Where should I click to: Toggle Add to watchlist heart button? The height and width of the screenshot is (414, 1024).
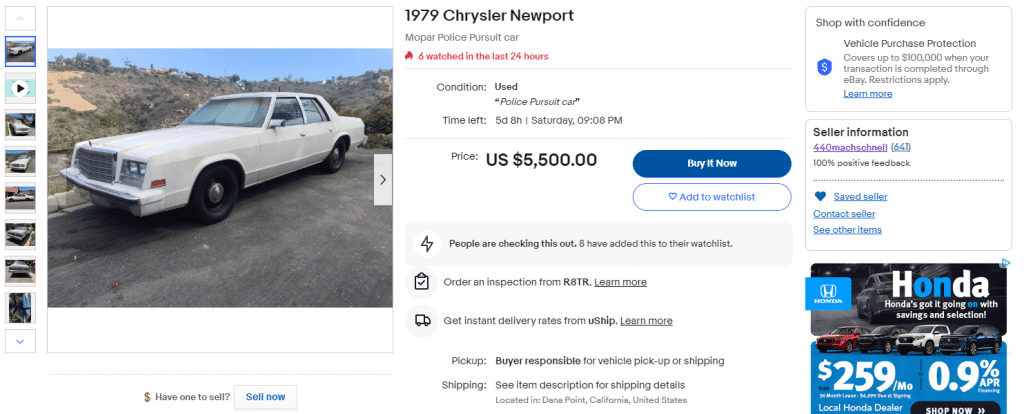[711, 197]
